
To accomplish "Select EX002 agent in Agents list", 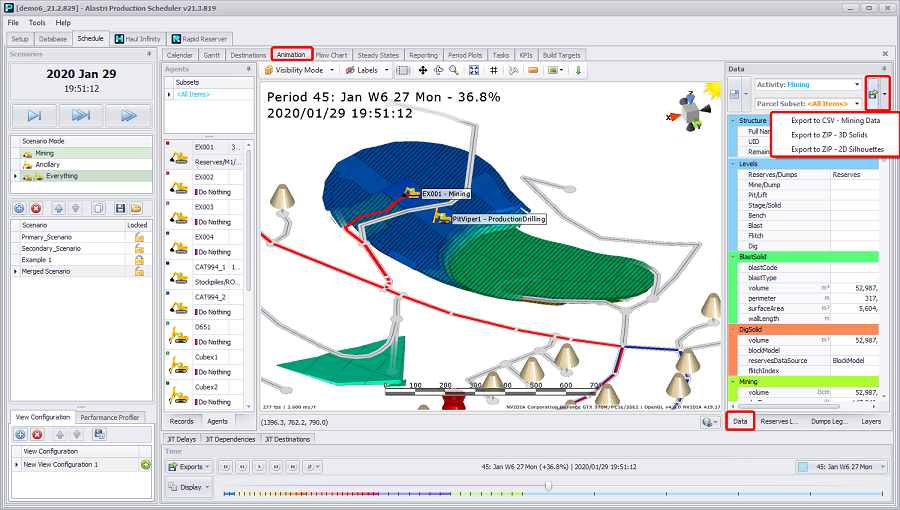I will click(x=205, y=177).
